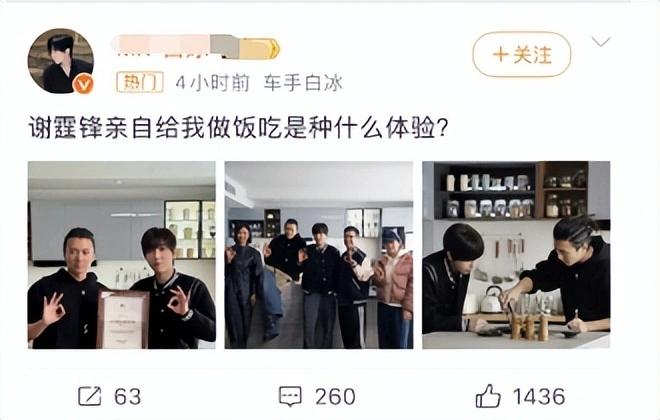660x420 pixels.
Task: Tap the thumbs-up like icon
Action: [x=488, y=396]
